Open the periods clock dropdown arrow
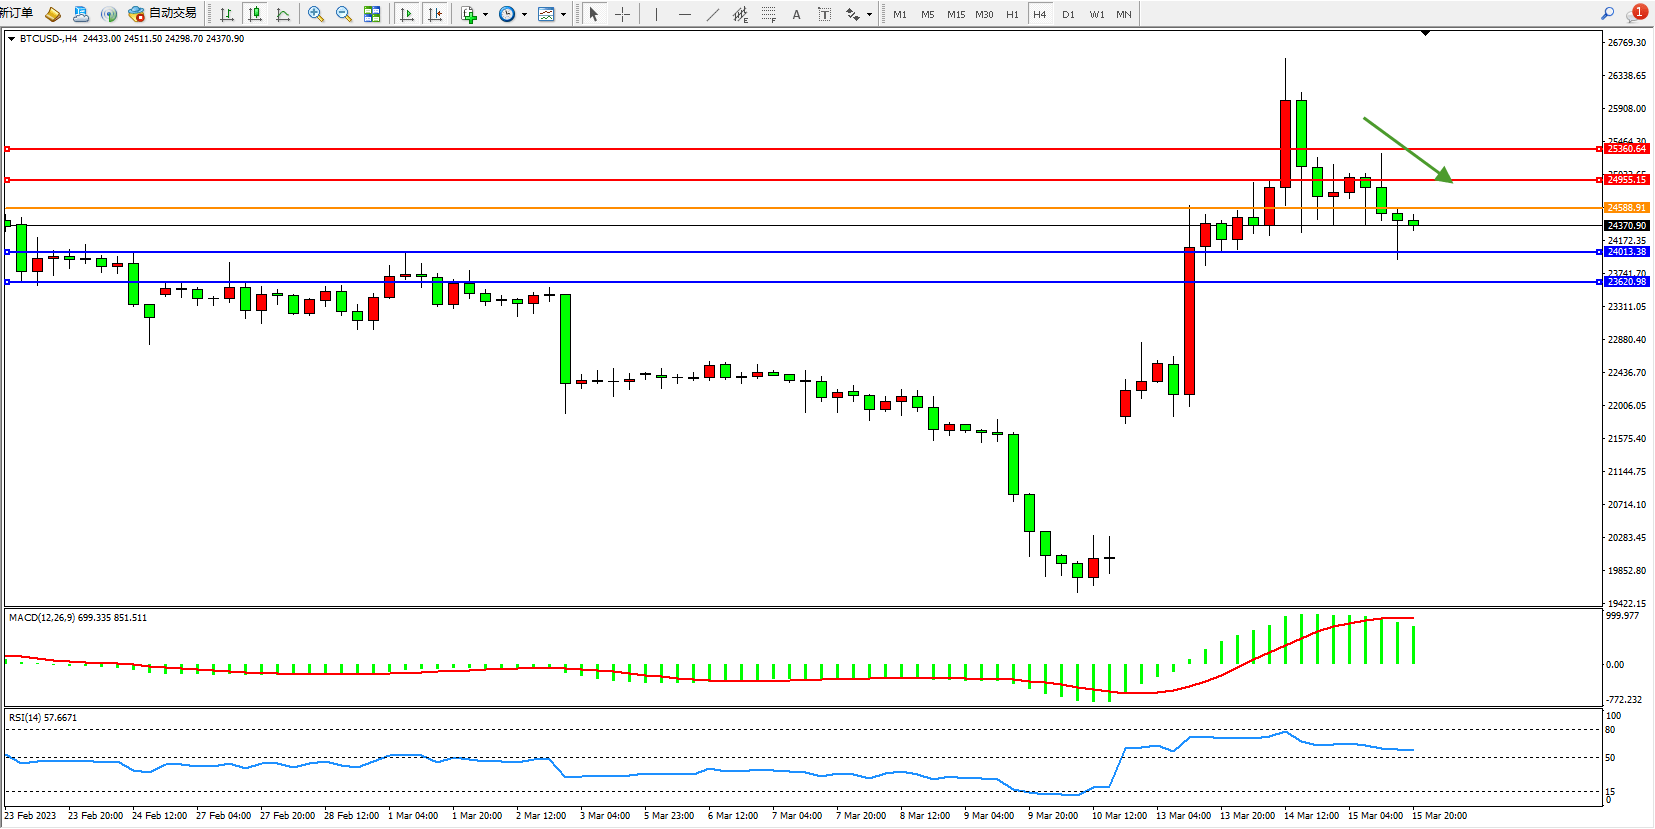The image size is (1655, 829). [x=524, y=14]
